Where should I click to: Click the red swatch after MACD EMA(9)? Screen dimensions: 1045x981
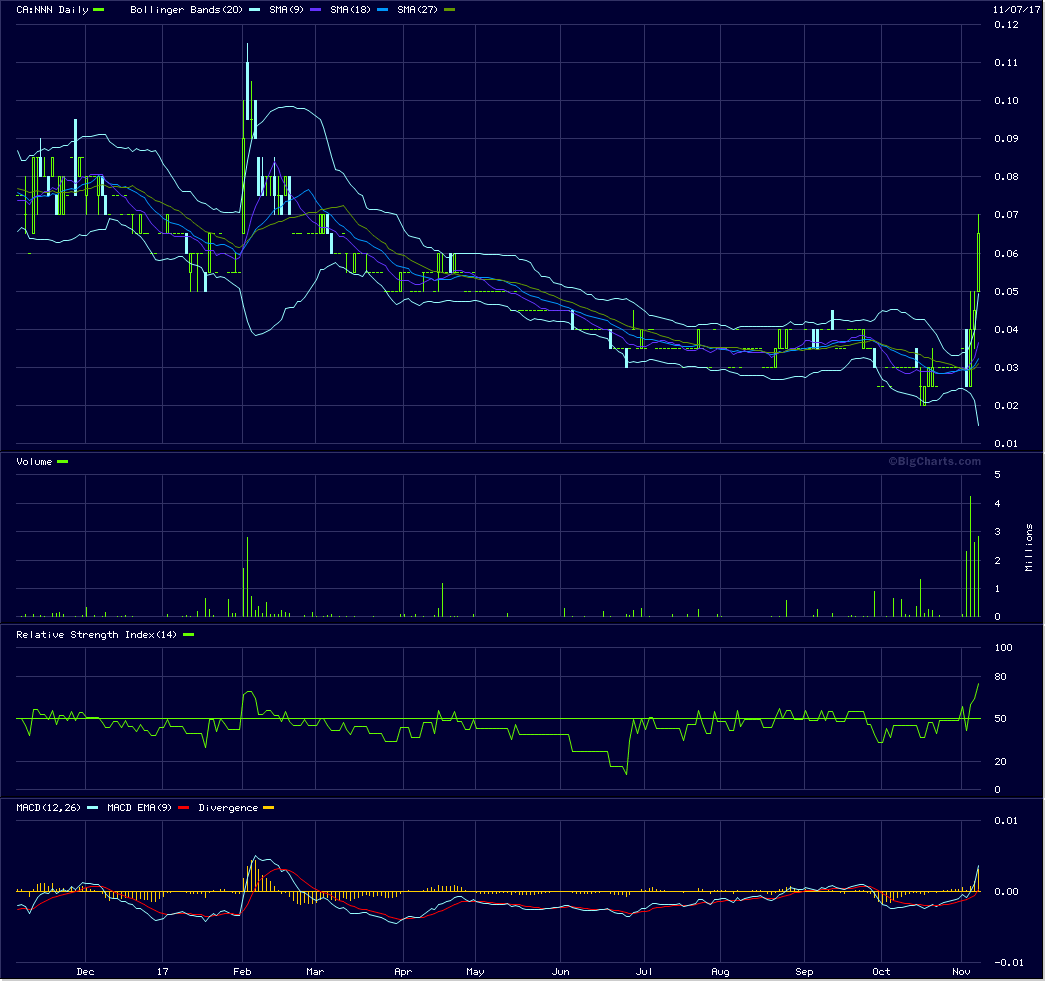pos(183,807)
